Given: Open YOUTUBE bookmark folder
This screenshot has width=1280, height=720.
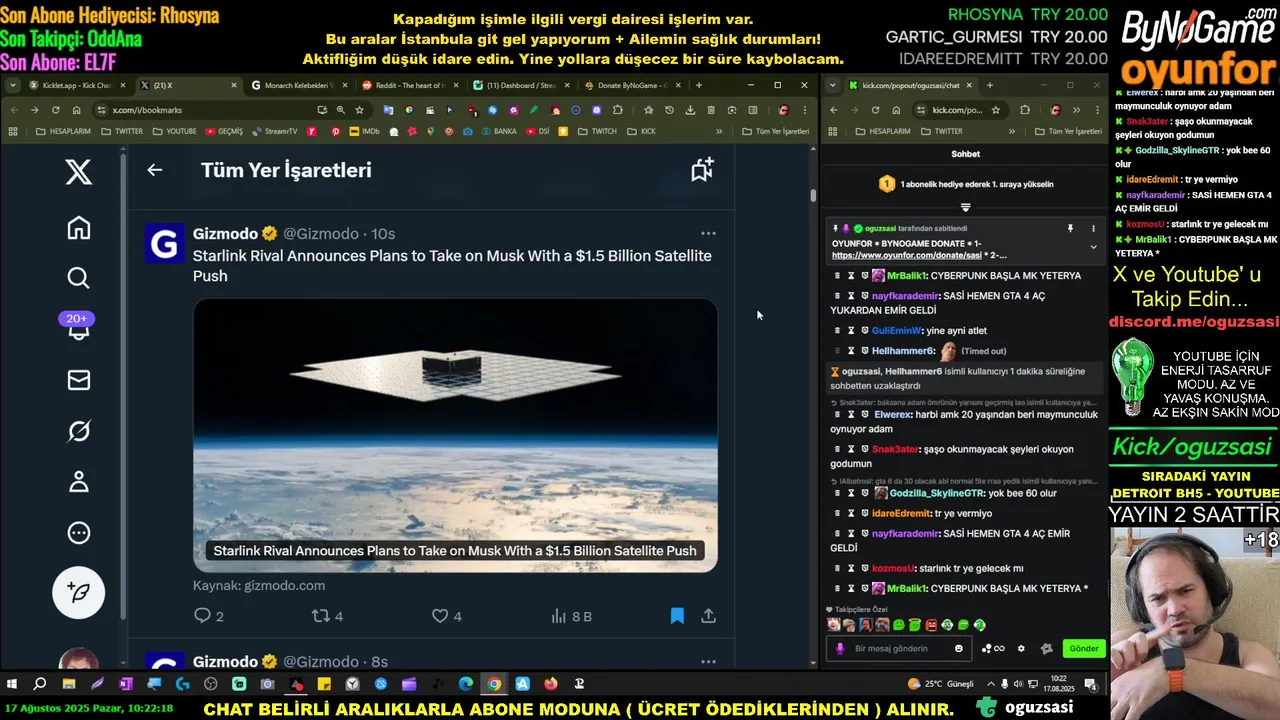Looking at the screenshot, I should pyautogui.click(x=174, y=131).
